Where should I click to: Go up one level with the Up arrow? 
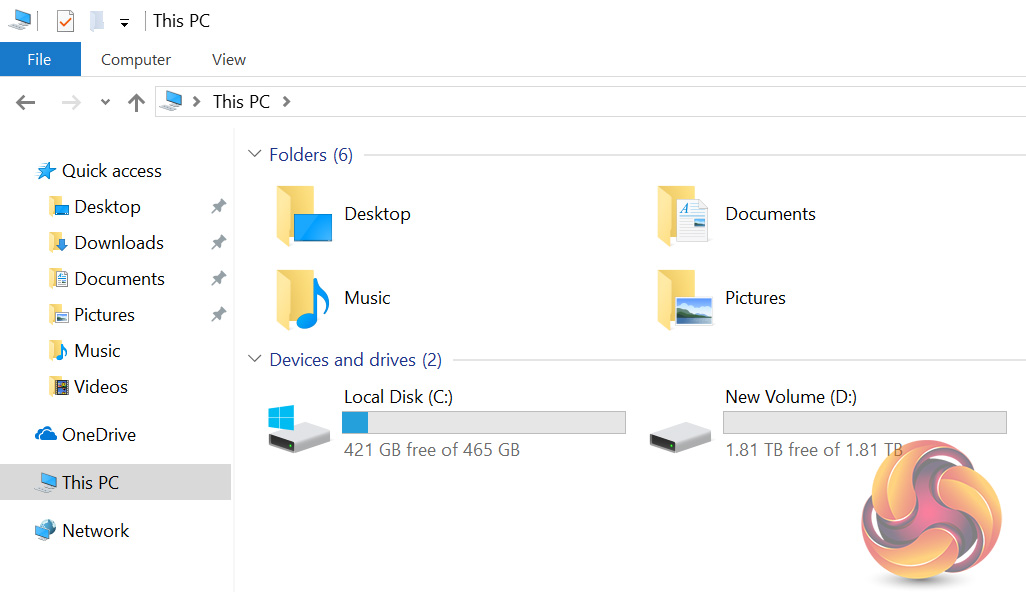(x=137, y=102)
